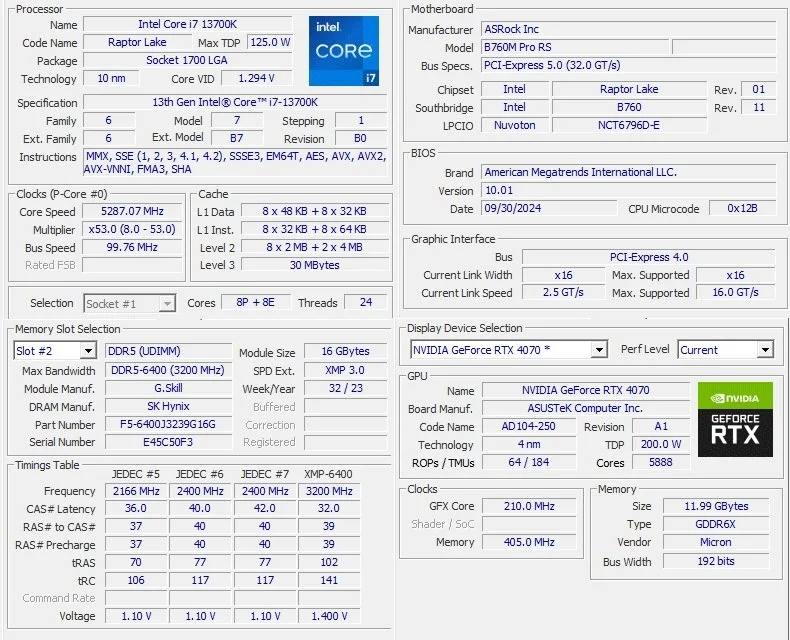
Task: Click the XMP-6400 tRC value 141
Action: (x=329, y=581)
